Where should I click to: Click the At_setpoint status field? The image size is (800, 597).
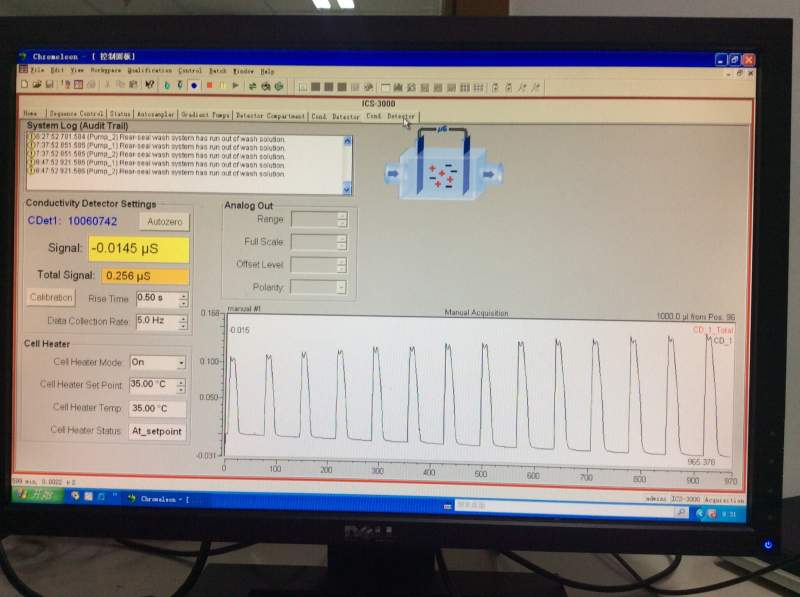coord(157,432)
